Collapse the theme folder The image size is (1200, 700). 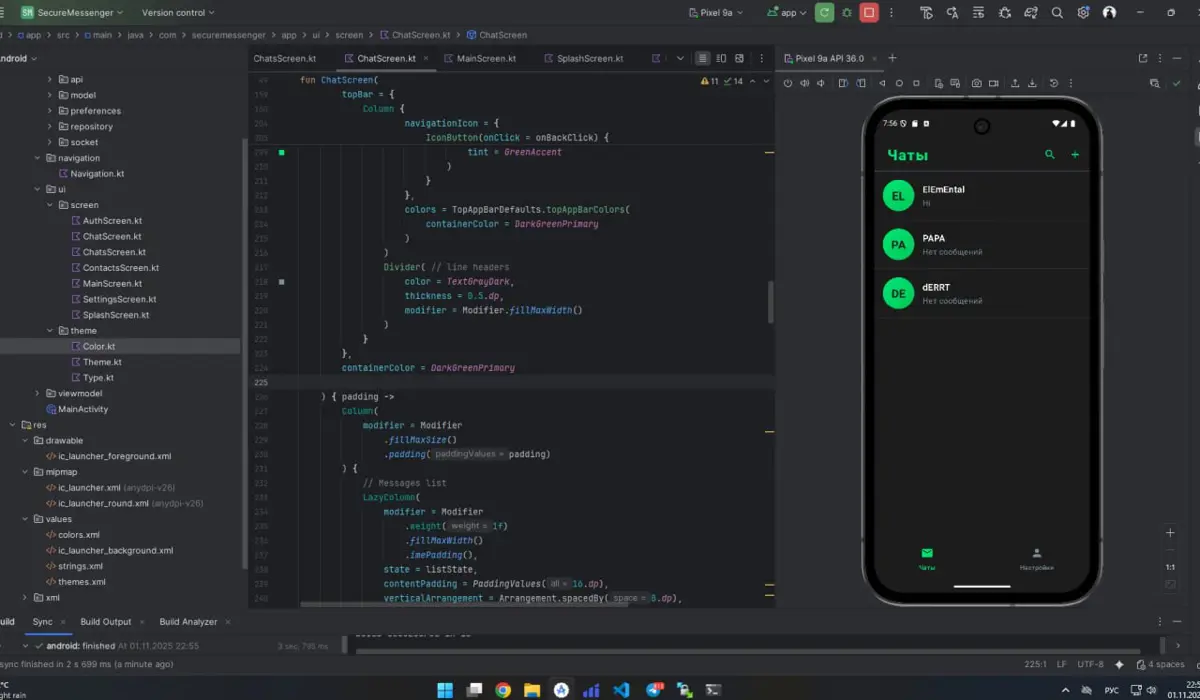(50, 330)
